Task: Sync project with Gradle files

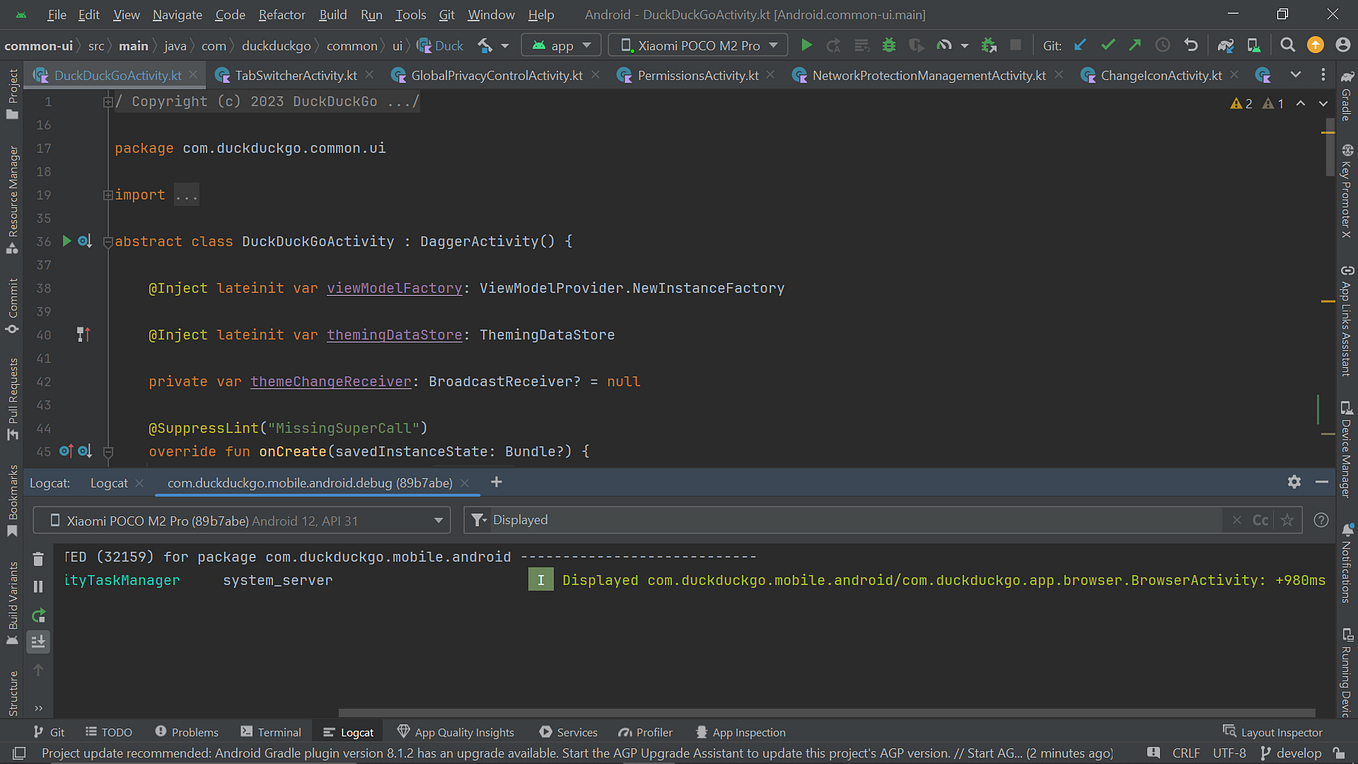Action: [x=1225, y=45]
